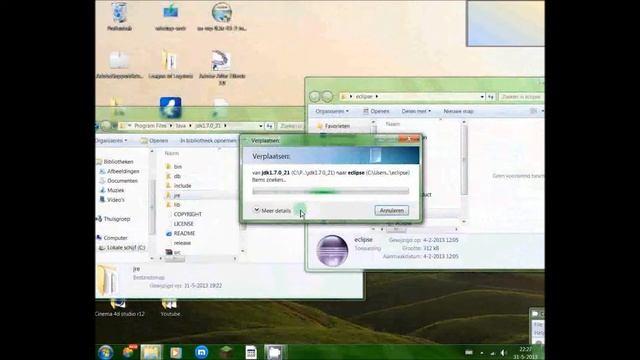Open the Cinema 4d studio r12 desktop icon

click(119, 307)
